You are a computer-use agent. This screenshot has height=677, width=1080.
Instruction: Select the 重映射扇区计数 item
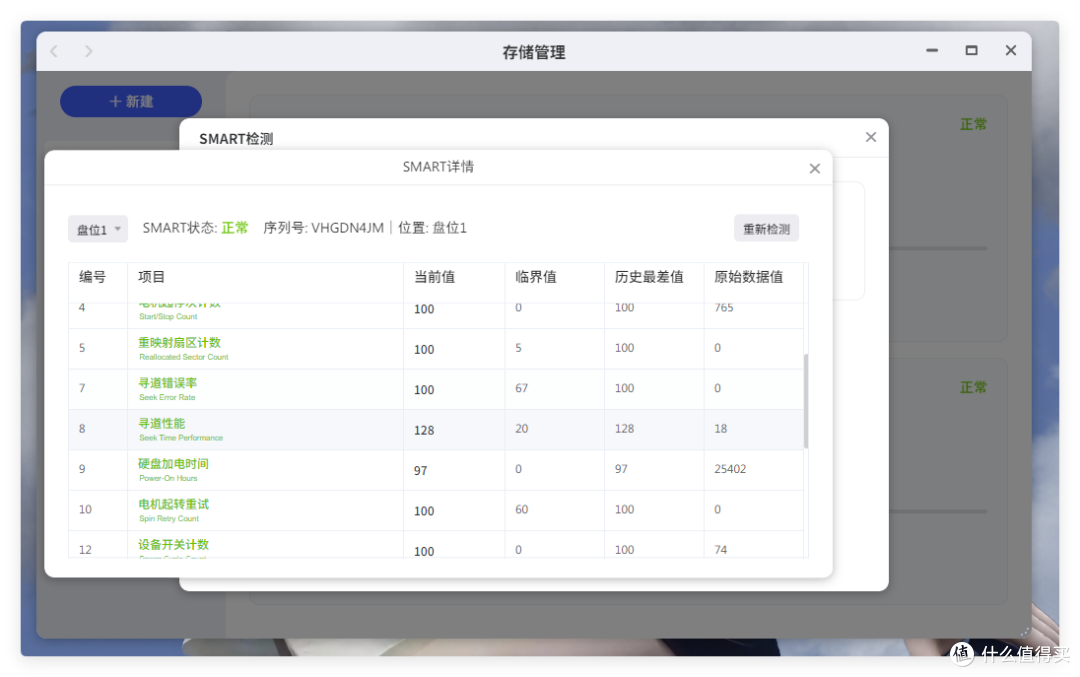[179, 342]
